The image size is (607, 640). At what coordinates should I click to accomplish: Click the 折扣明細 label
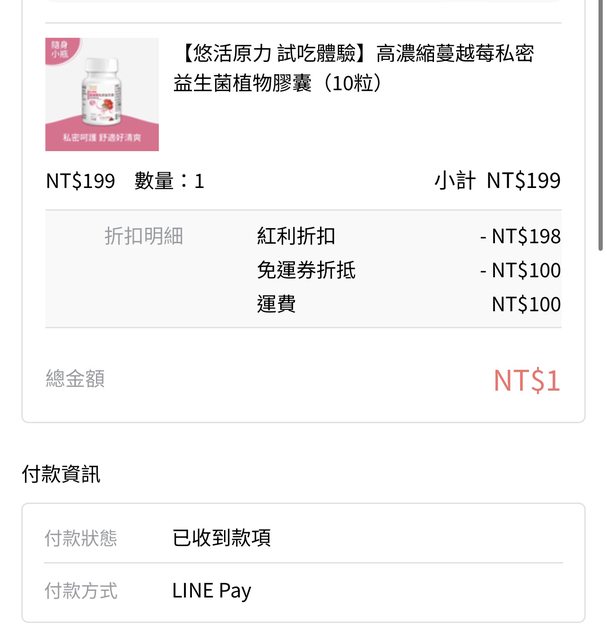[144, 236]
